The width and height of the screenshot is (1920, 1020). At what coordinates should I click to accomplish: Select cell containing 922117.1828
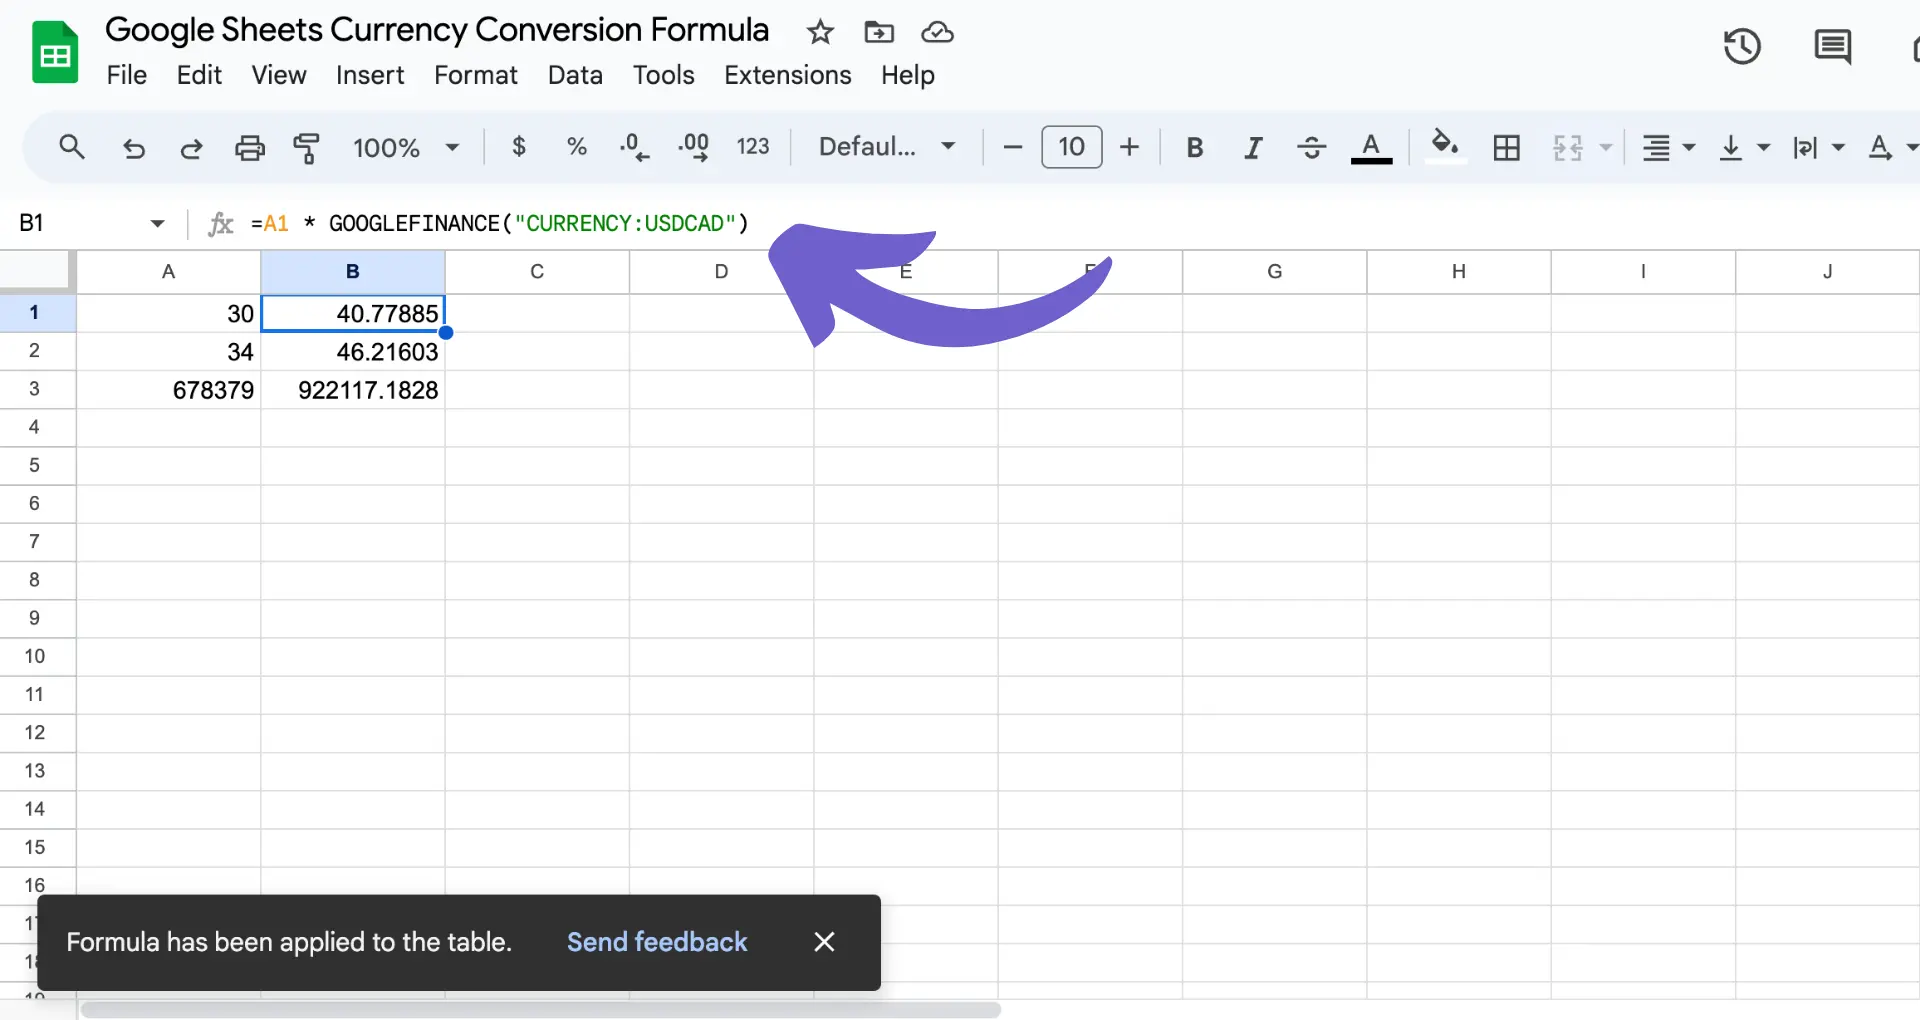click(x=352, y=390)
